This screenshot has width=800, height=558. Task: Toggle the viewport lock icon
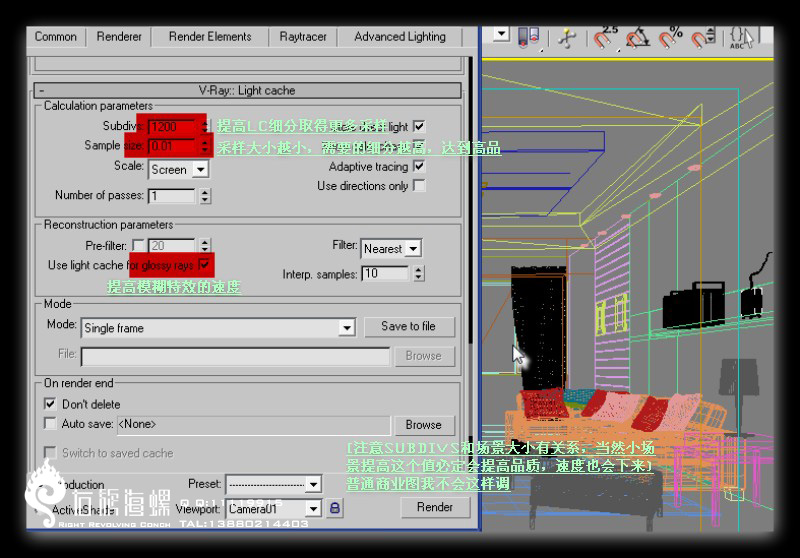click(335, 508)
